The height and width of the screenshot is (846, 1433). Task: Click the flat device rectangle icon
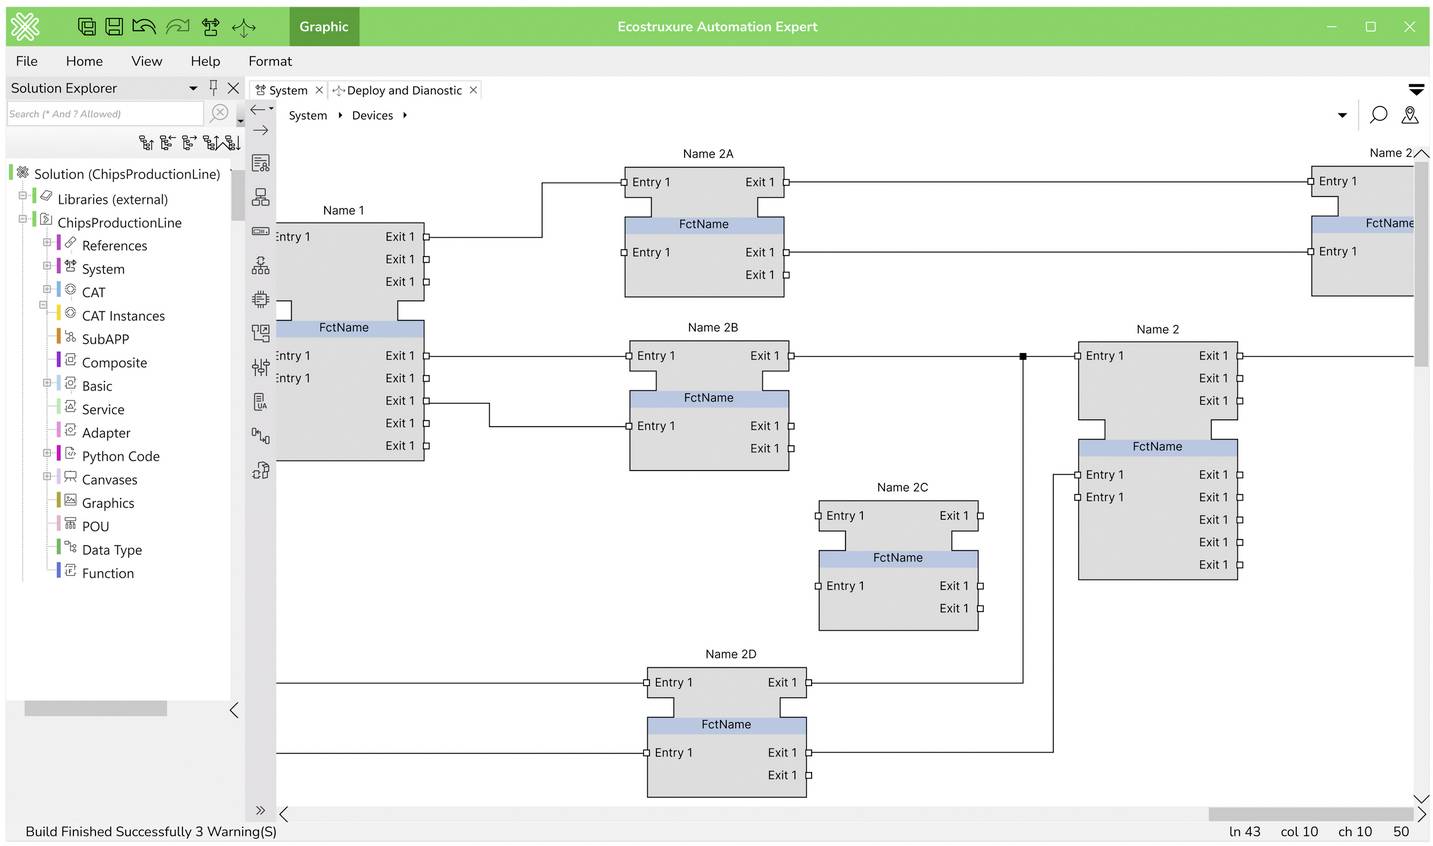pyautogui.click(x=260, y=231)
